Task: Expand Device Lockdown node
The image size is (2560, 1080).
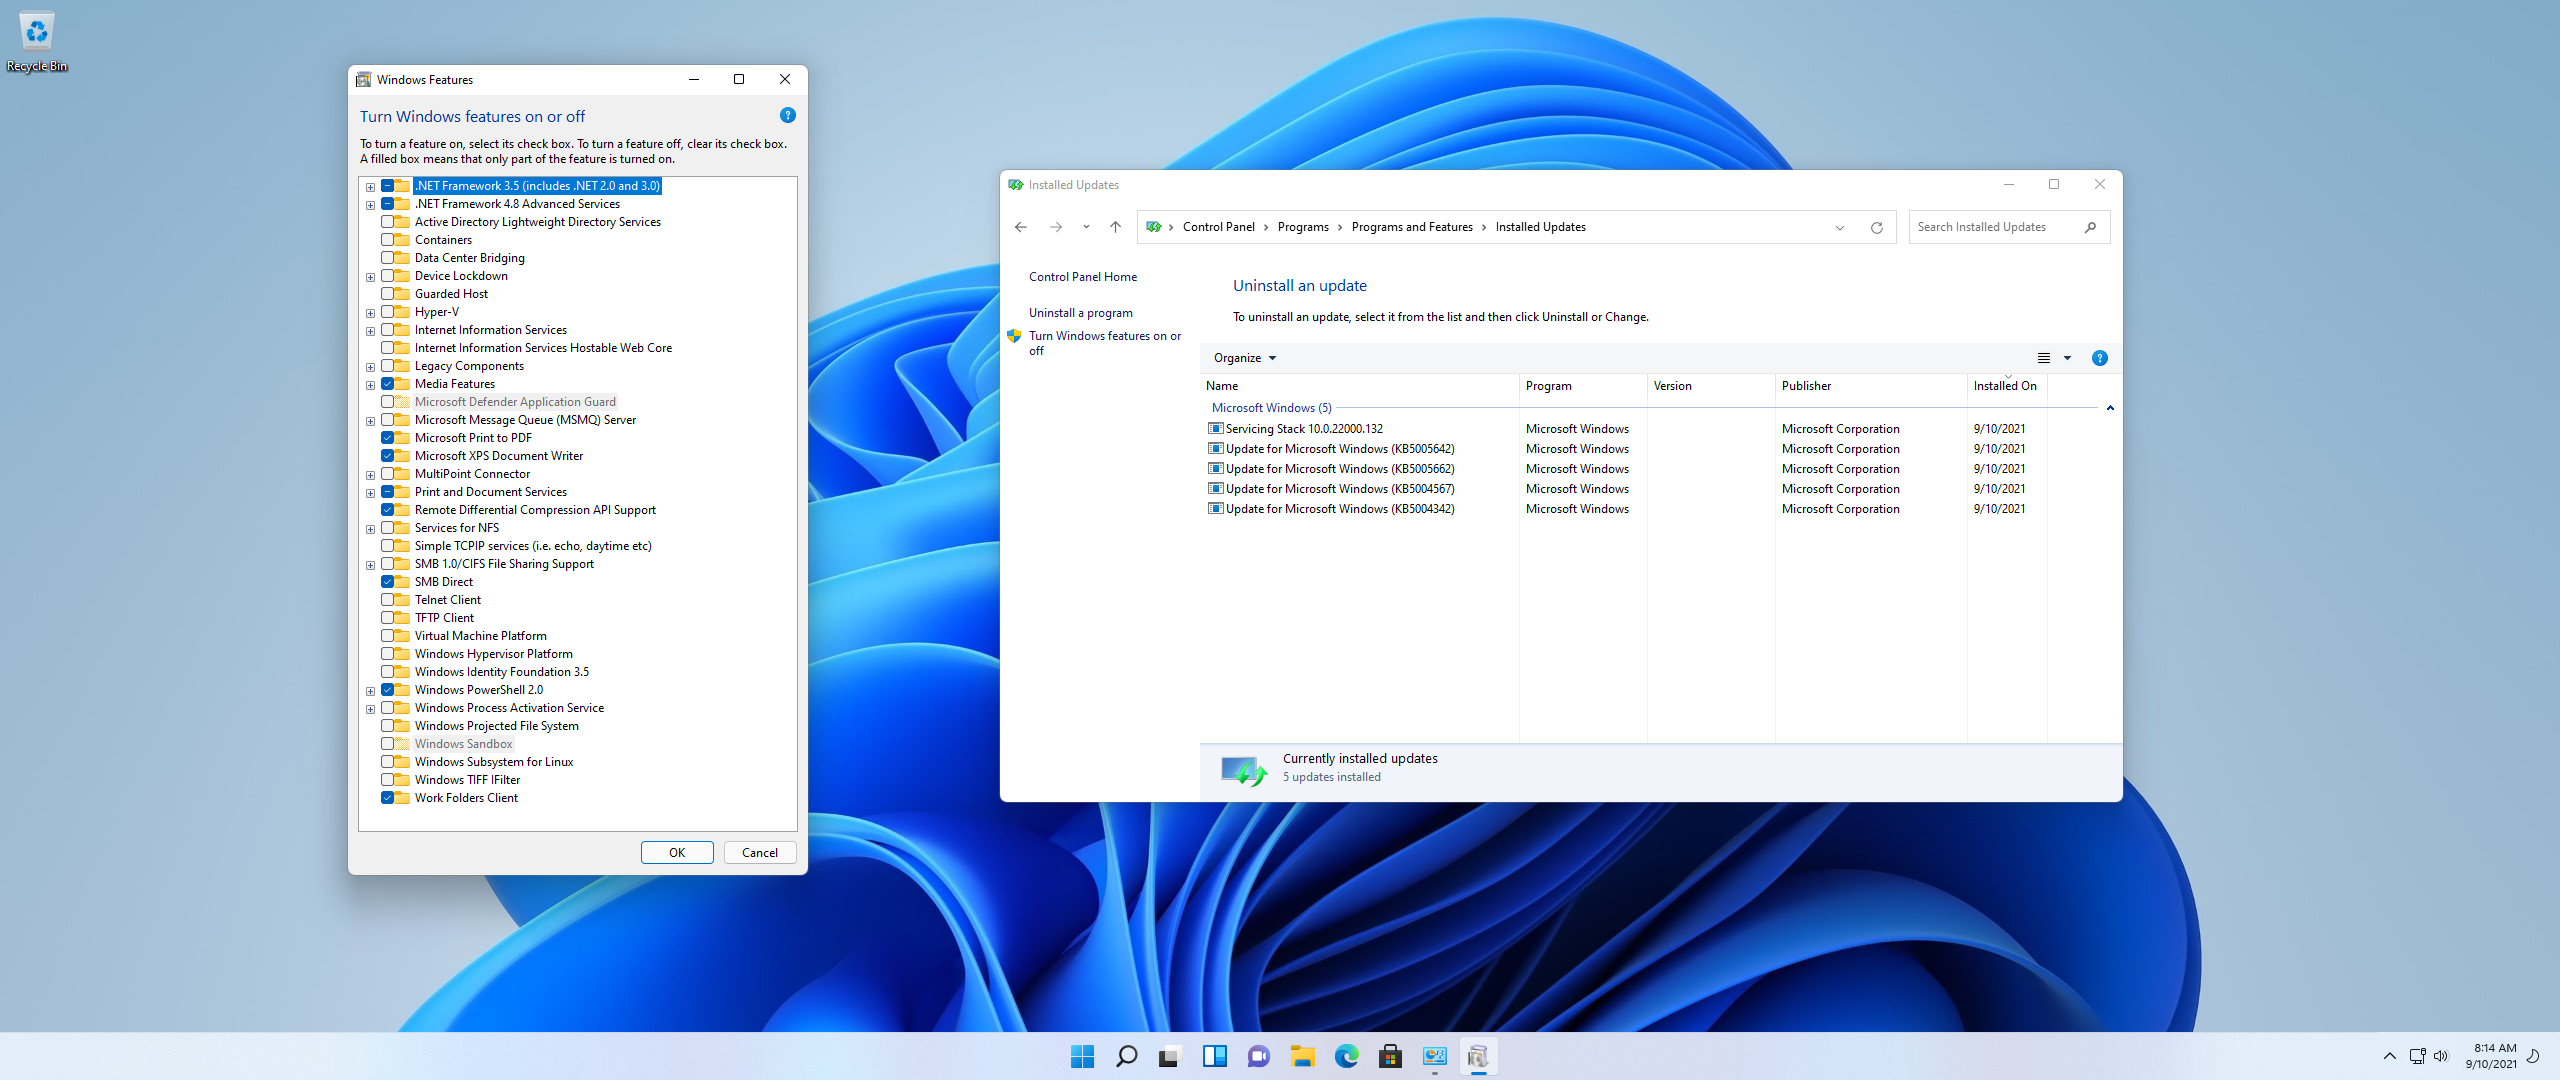Action: [370, 277]
